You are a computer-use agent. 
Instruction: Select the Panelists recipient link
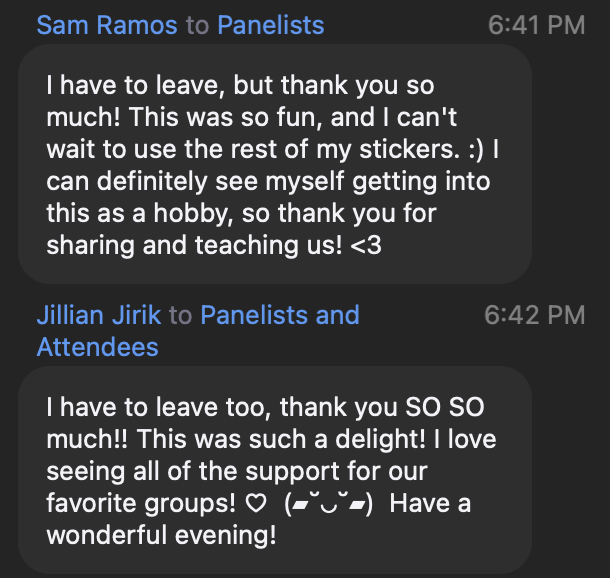tap(270, 24)
